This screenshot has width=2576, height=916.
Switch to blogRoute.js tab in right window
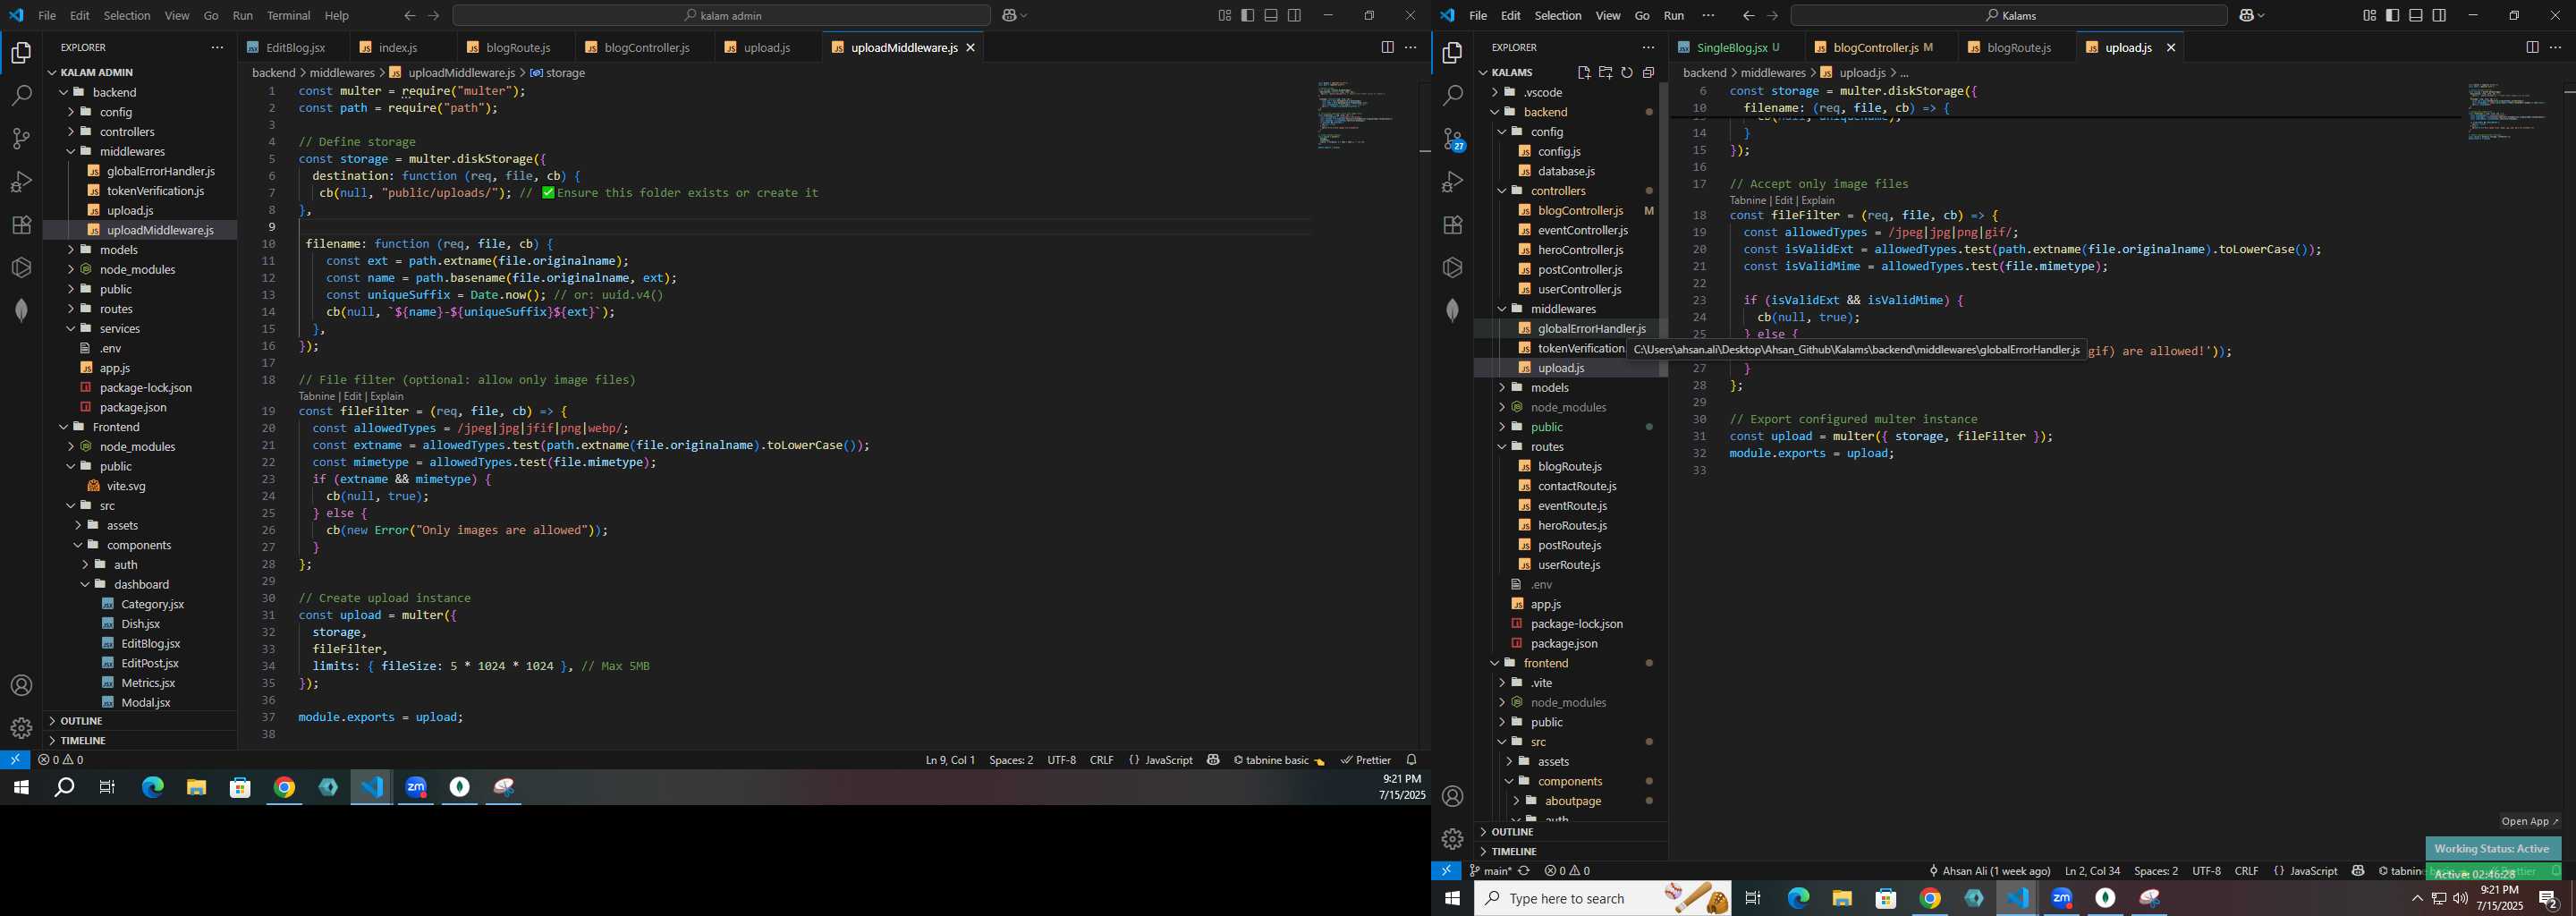click(2017, 47)
